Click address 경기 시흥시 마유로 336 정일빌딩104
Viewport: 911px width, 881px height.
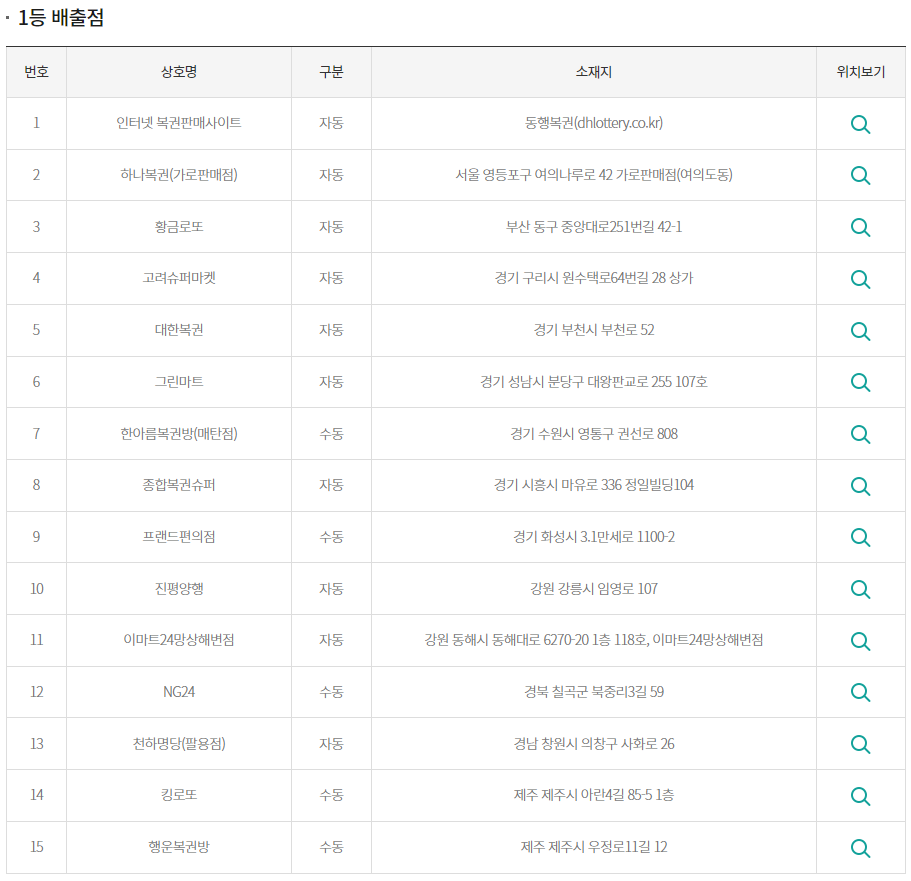[594, 484]
